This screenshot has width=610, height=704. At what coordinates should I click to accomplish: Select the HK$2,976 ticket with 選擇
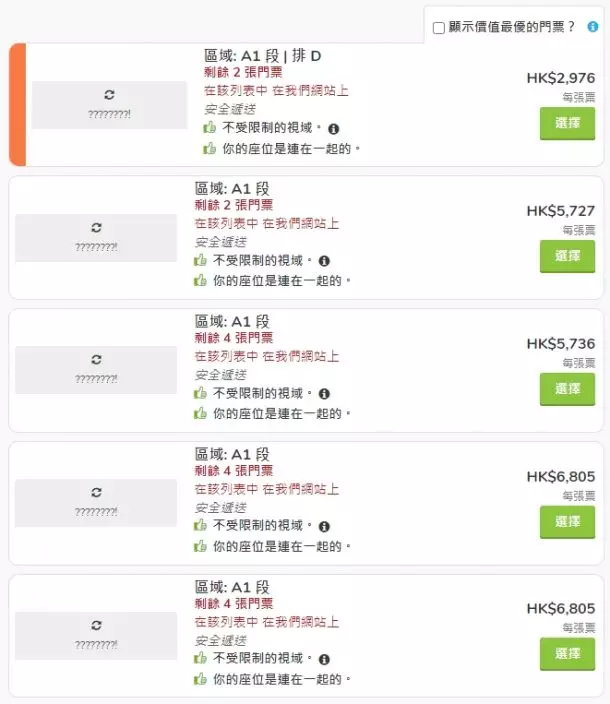pyautogui.click(x=567, y=123)
